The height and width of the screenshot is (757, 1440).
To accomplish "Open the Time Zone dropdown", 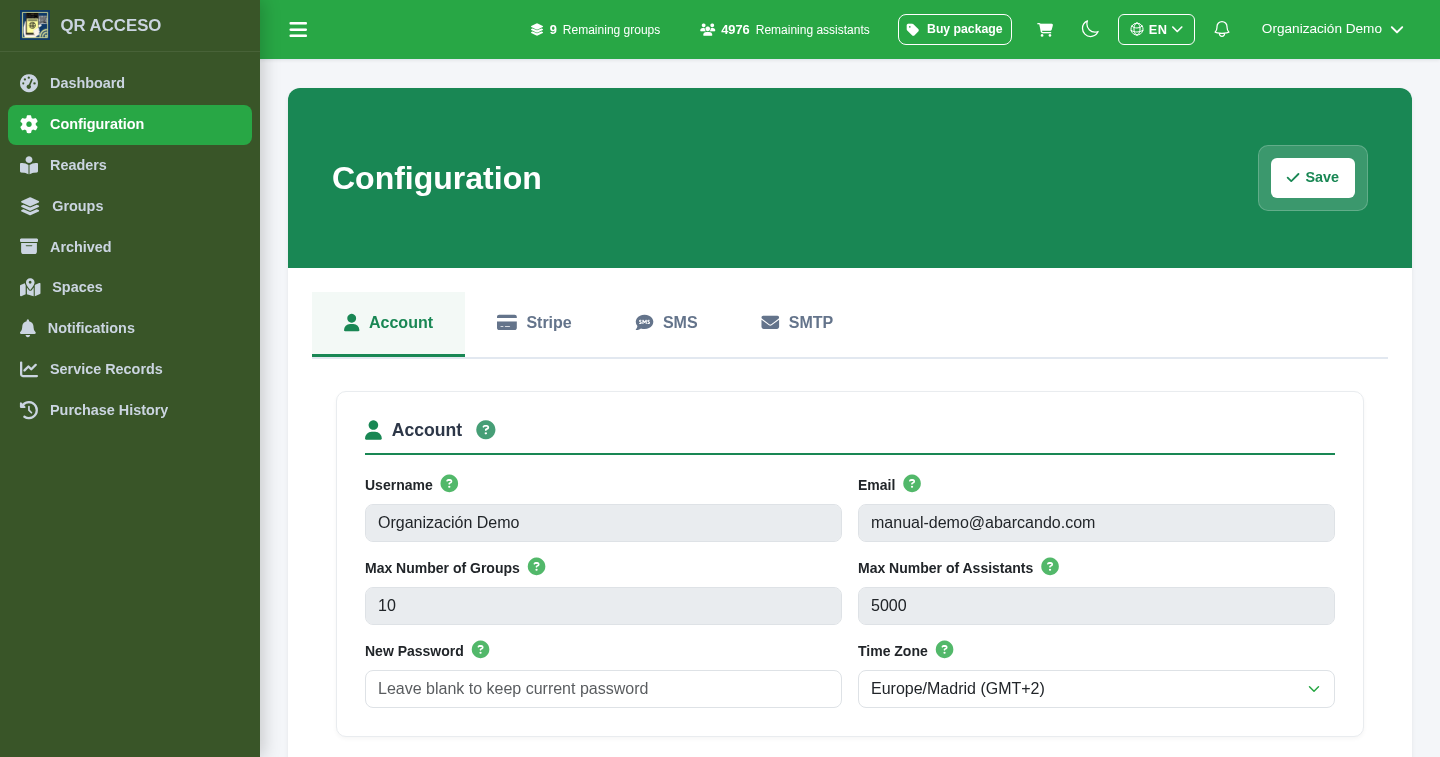I will click(1096, 689).
